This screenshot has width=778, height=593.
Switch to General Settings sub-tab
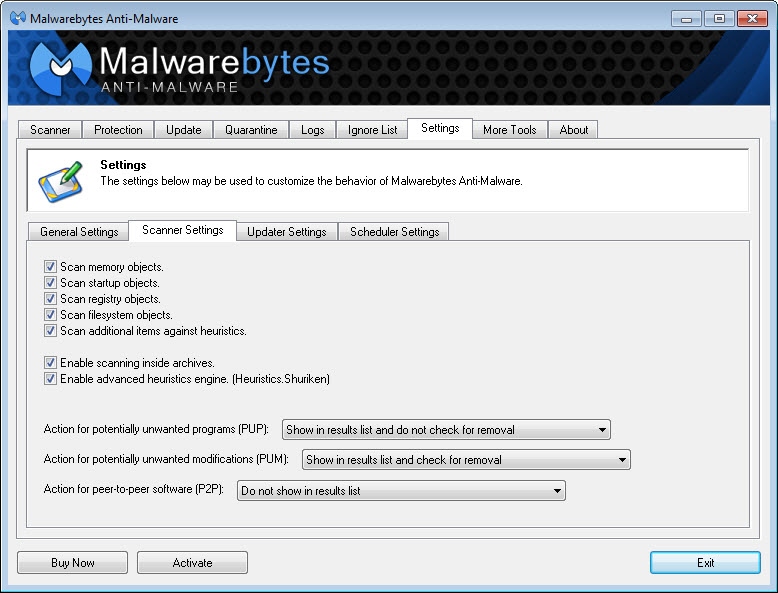tap(79, 232)
